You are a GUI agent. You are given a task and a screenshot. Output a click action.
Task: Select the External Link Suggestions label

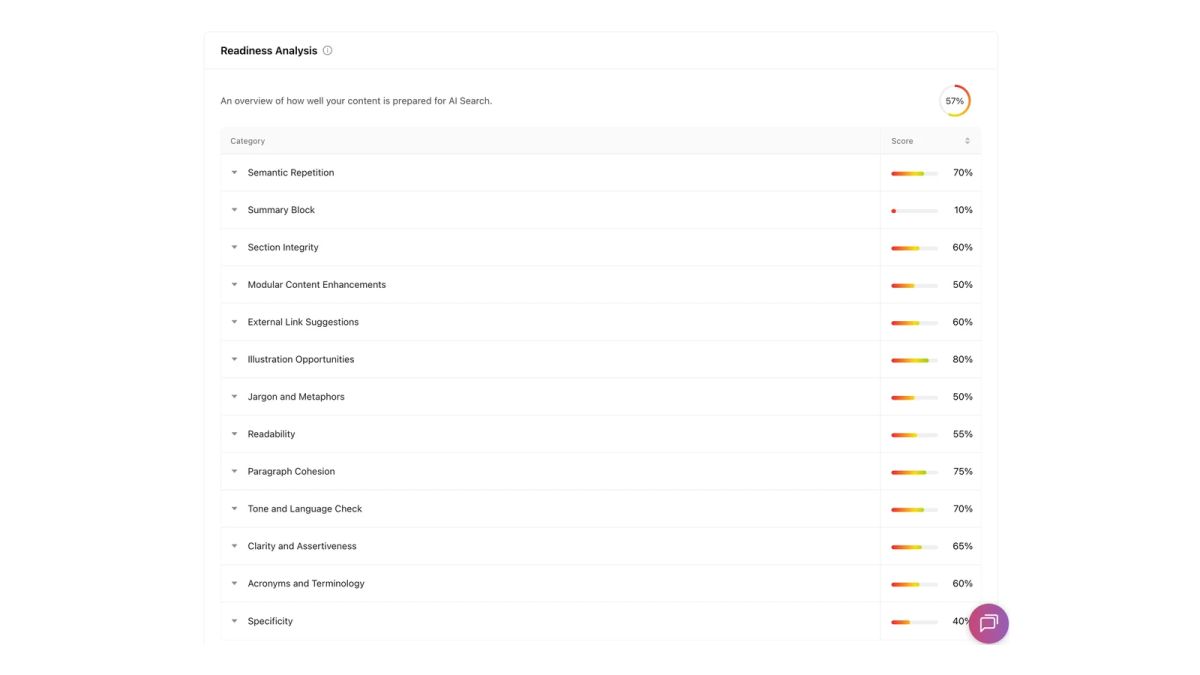[303, 322]
